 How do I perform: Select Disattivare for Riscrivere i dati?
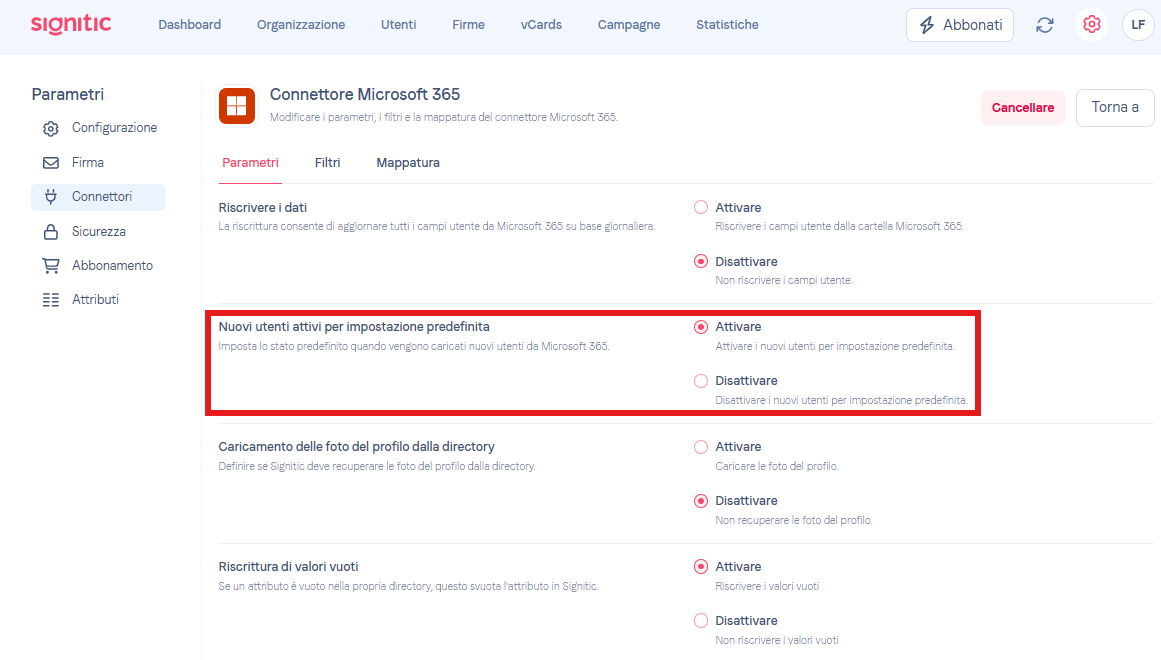(700, 261)
